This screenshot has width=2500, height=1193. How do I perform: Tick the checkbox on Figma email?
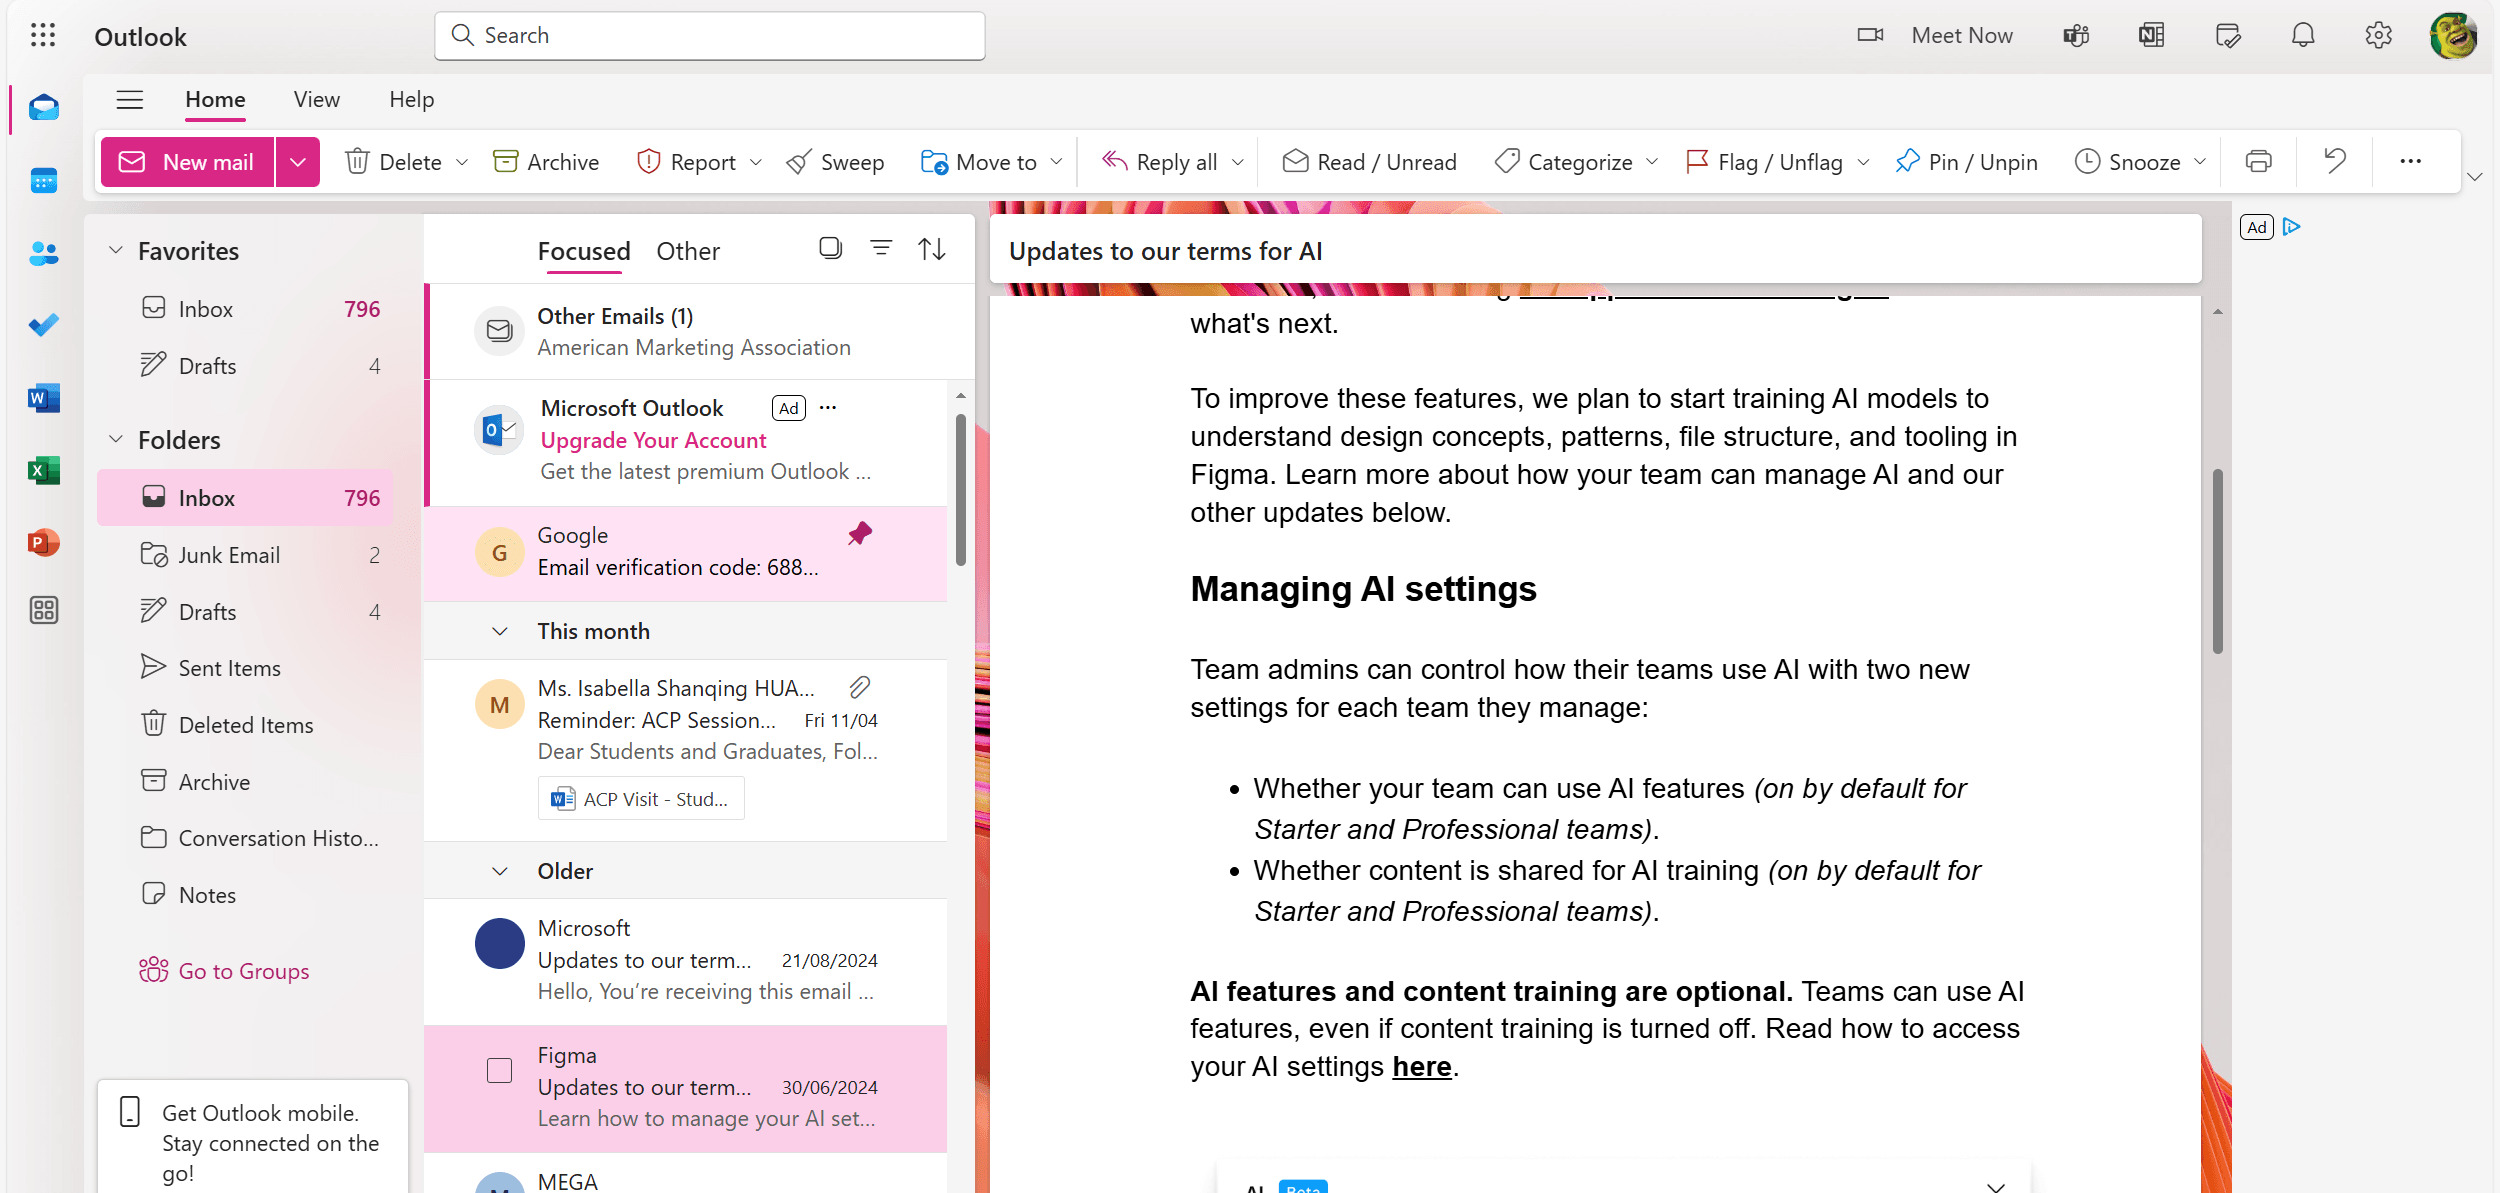click(499, 1071)
